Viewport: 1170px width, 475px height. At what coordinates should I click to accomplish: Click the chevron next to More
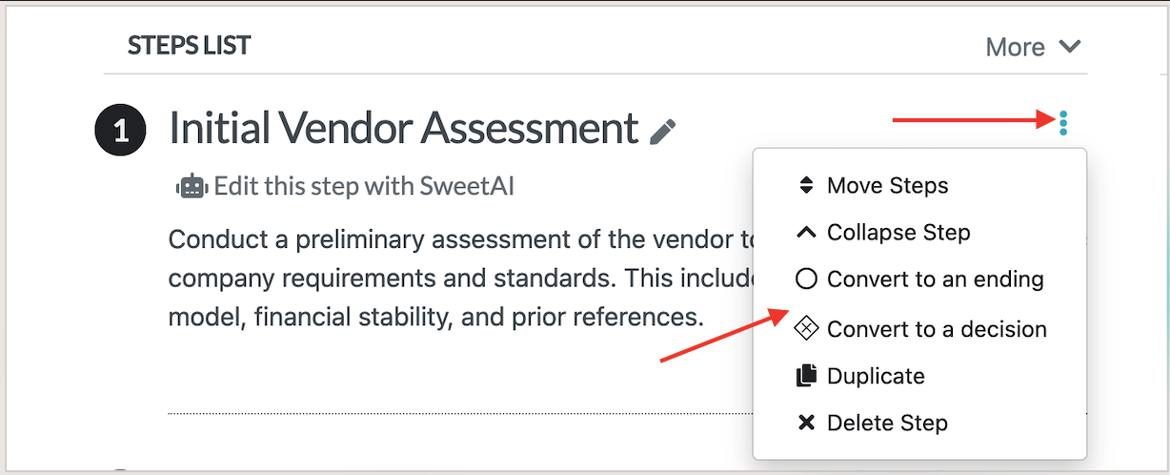(x=1070, y=47)
